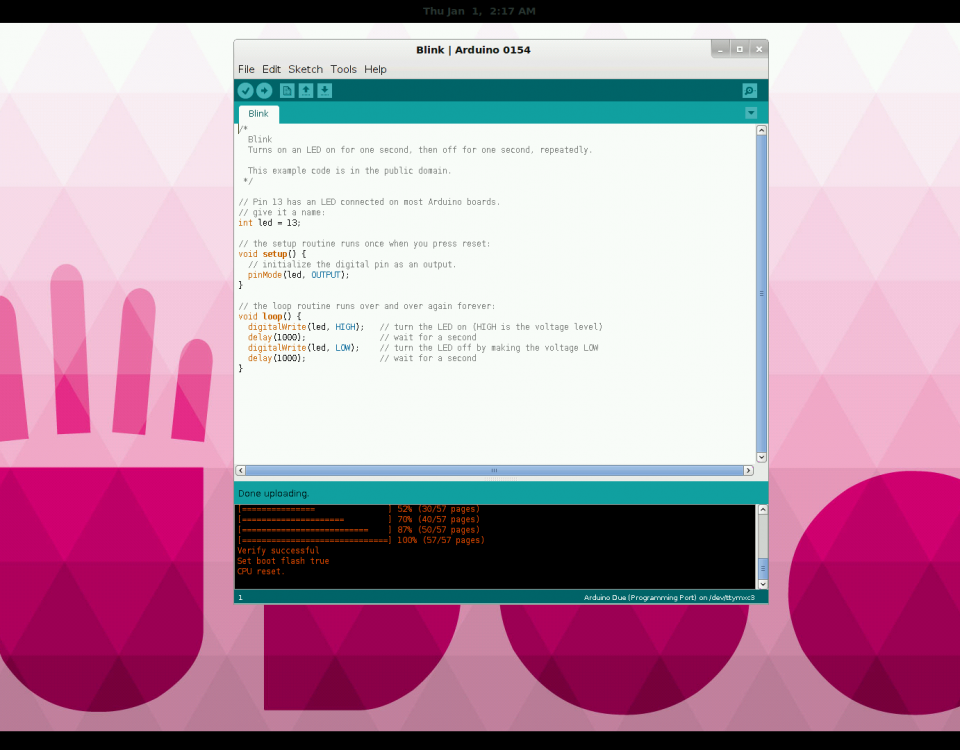Click the first 'delay(1000);' line
Image resolution: width=960 pixels, height=750 pixels.
click(x=276, y=337)
